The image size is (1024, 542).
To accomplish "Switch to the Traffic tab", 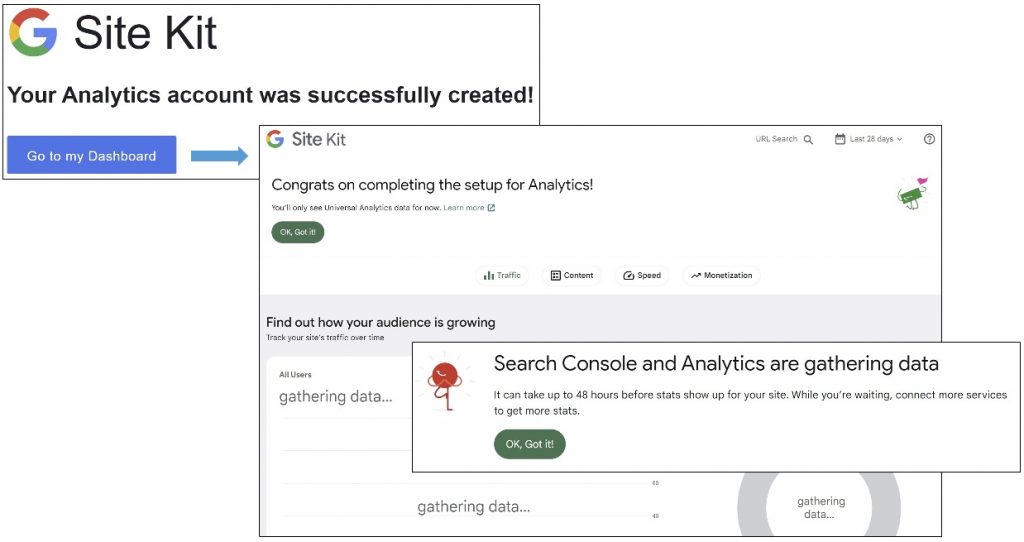I will 502,275.
